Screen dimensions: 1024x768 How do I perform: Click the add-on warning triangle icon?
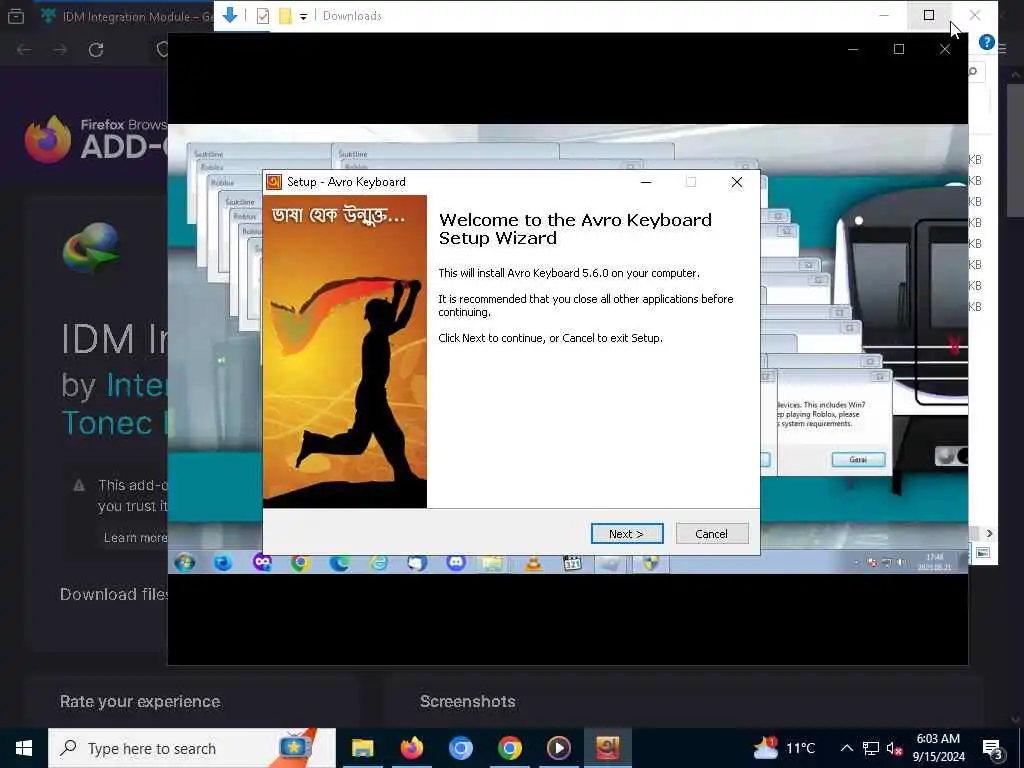[79, 485]
